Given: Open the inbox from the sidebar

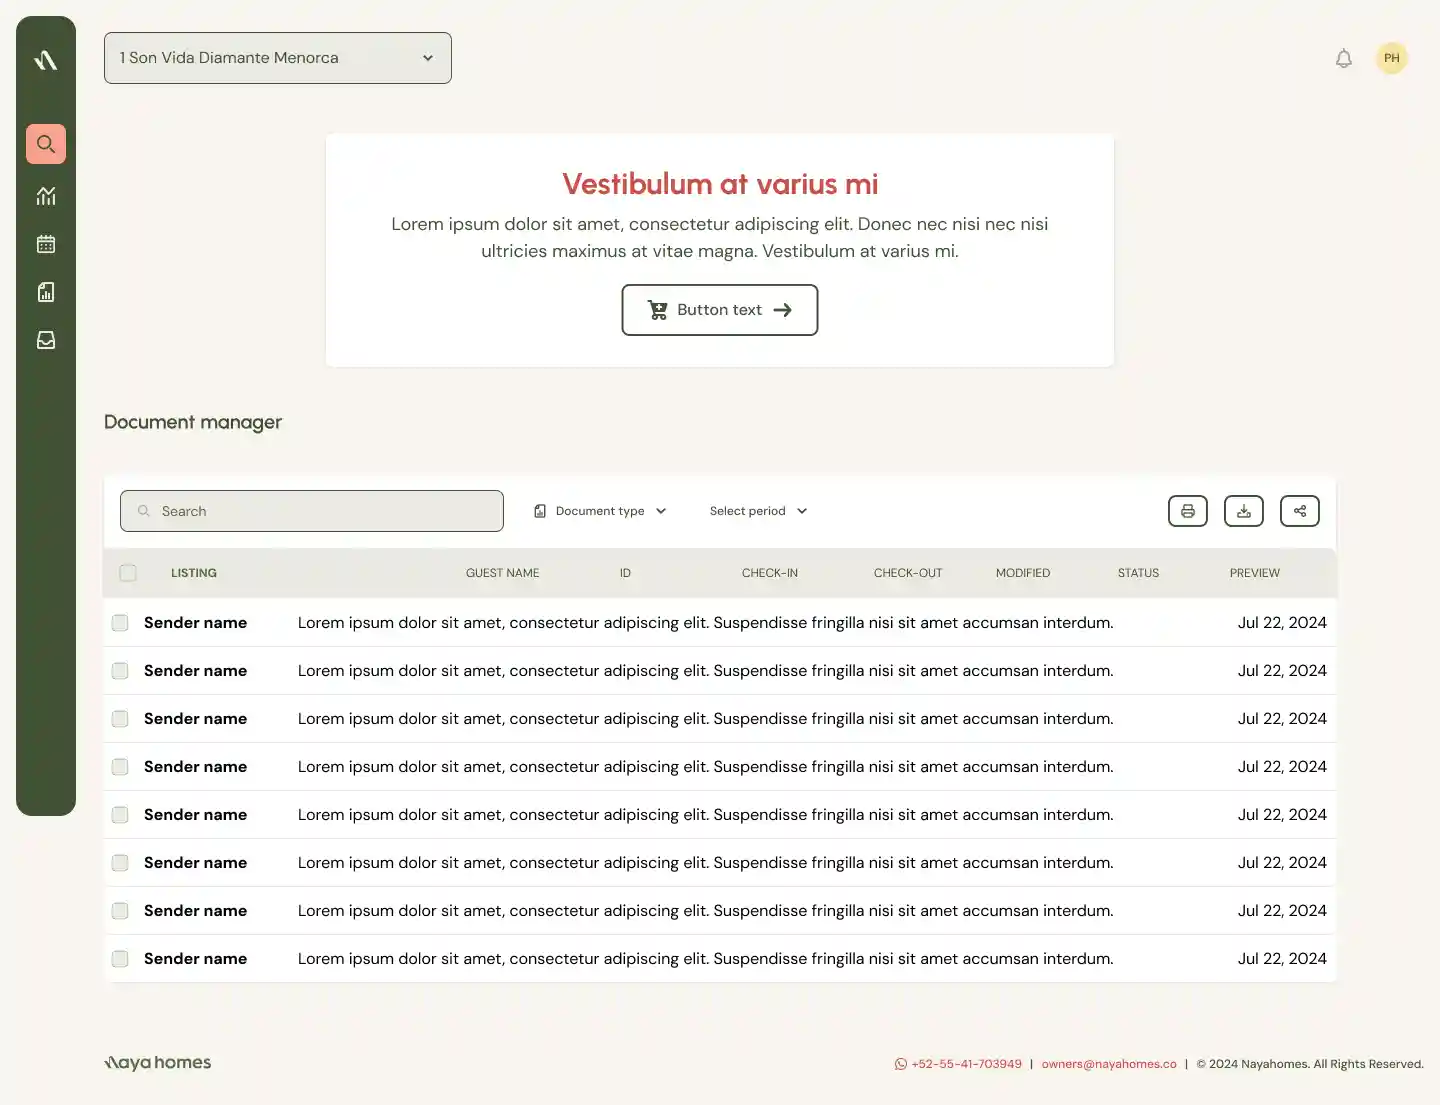Looking at the screenshot, I should tap(46, 340).
